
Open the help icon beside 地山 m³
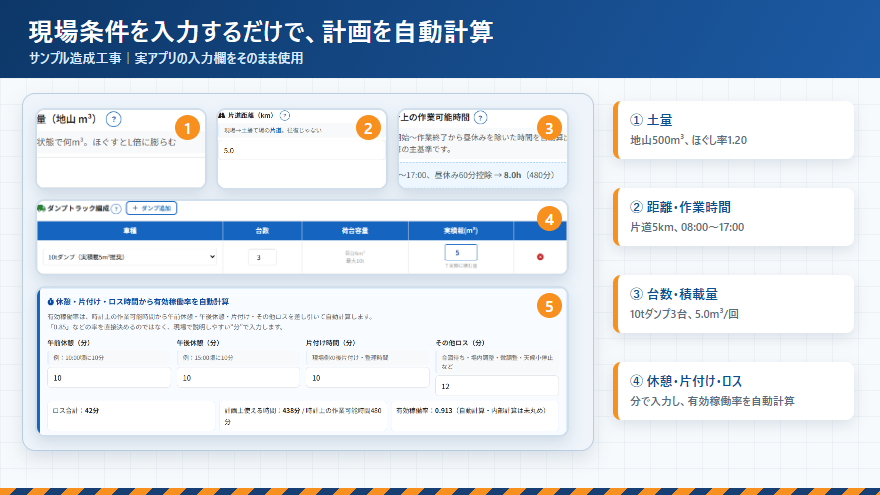113,119
